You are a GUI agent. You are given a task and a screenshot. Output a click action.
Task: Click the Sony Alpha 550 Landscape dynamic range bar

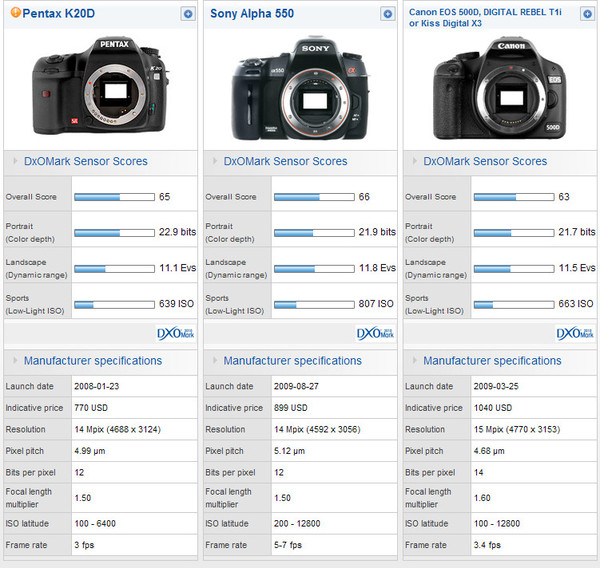coord(314,269)
